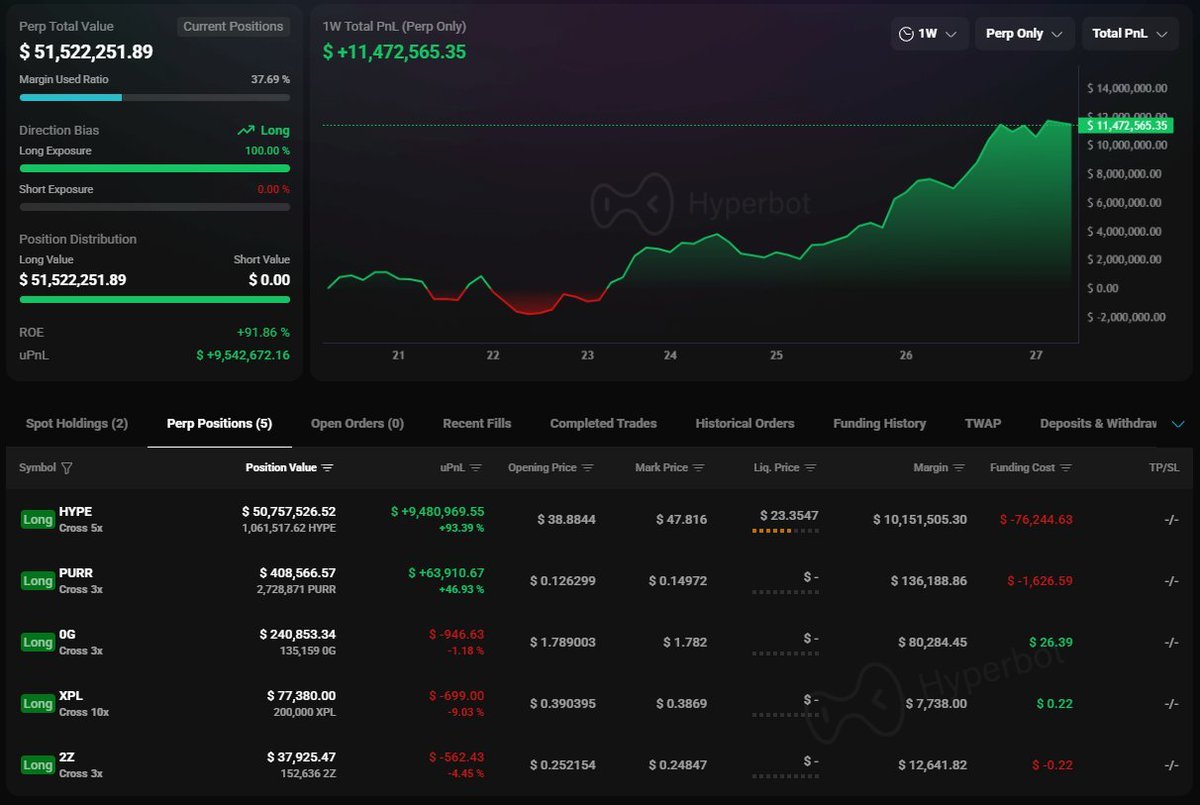
Task: Click the Margin Used Ratio bar
Action: [x=154, y=98]
